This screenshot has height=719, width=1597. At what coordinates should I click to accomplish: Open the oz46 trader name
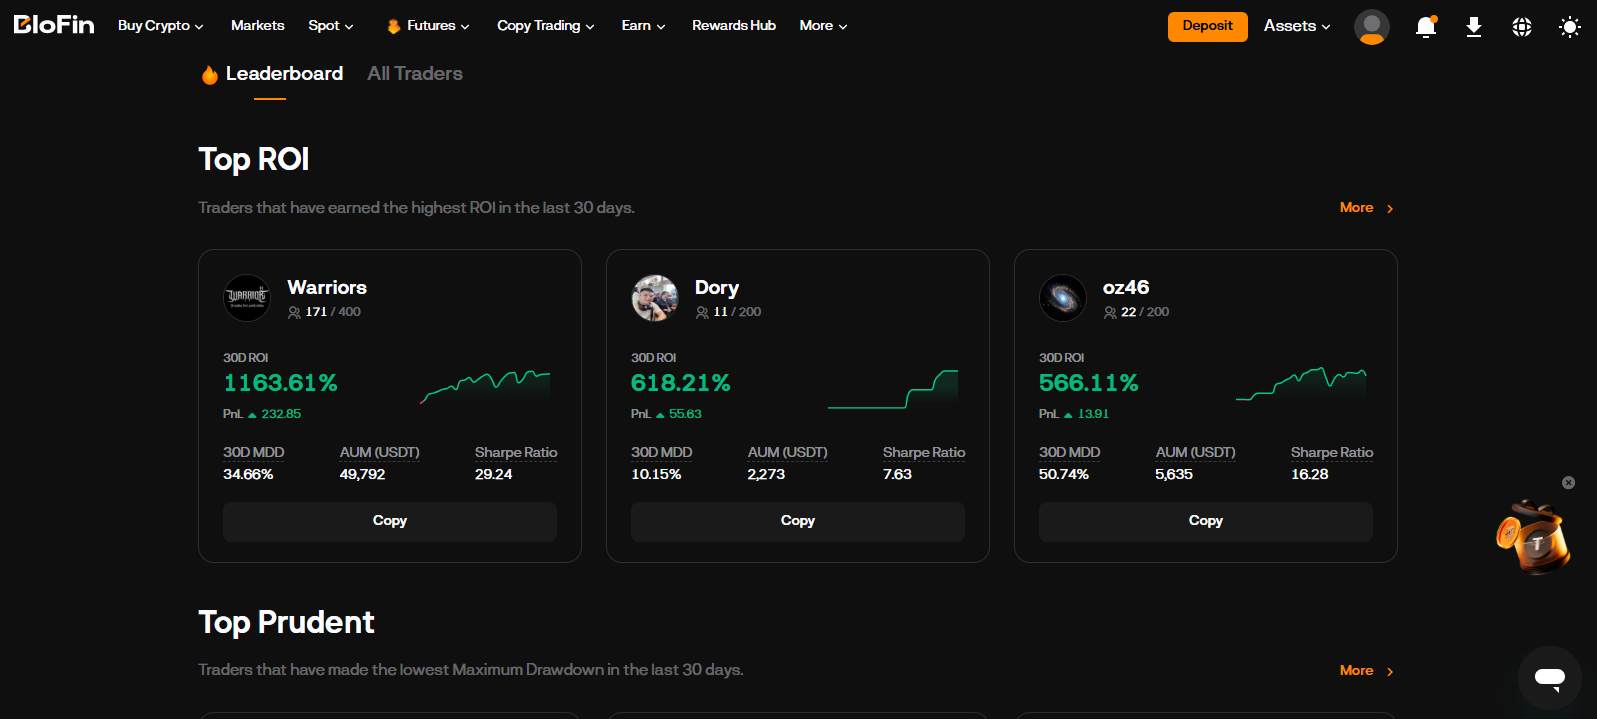(1126, 288)
